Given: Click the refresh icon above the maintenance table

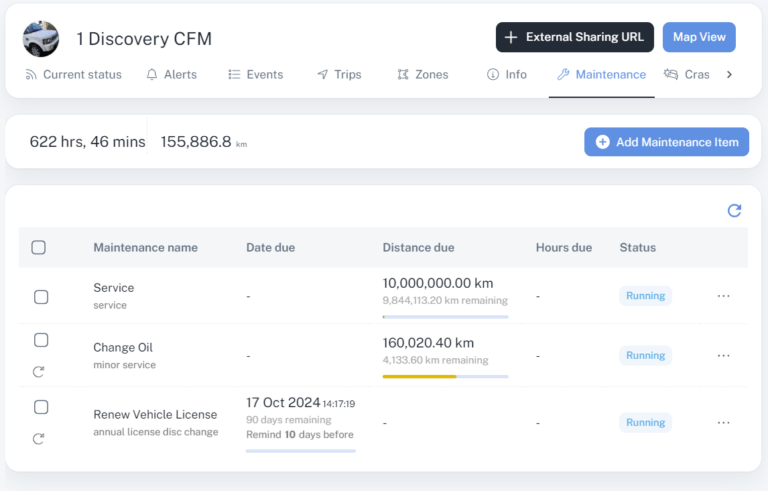Looking at the screenshot, I should pos(734,210).
